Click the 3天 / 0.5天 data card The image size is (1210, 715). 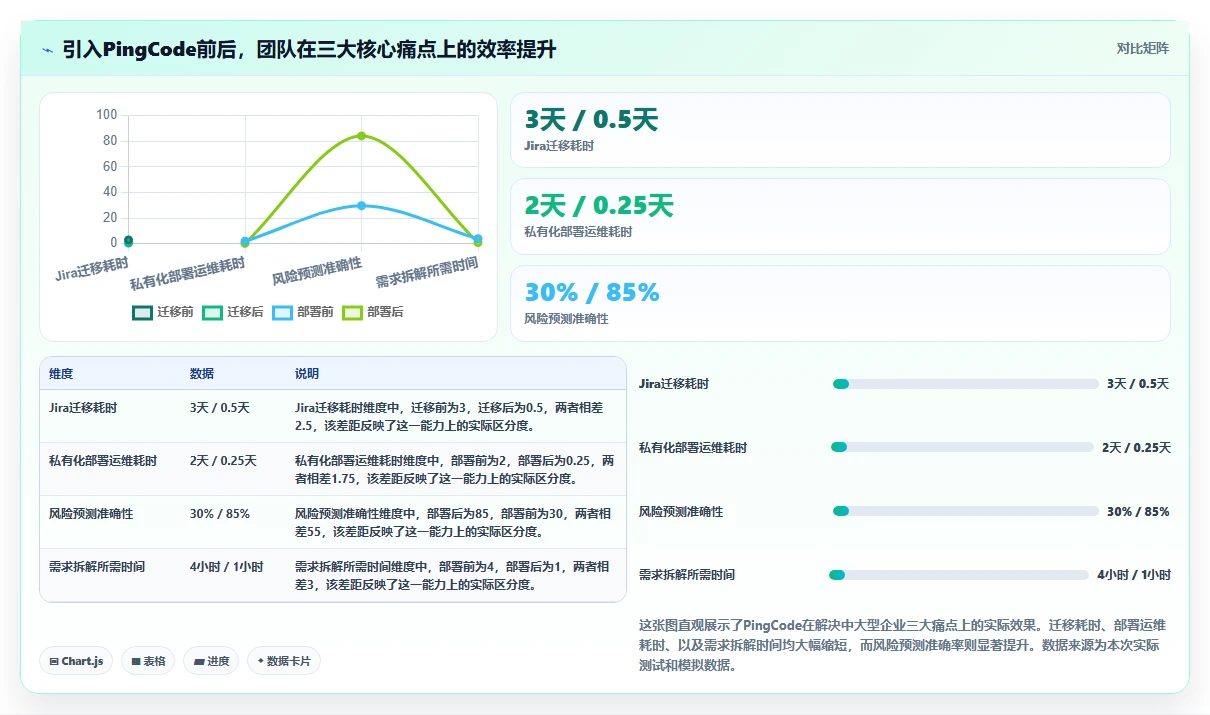[x=840, y=130]
